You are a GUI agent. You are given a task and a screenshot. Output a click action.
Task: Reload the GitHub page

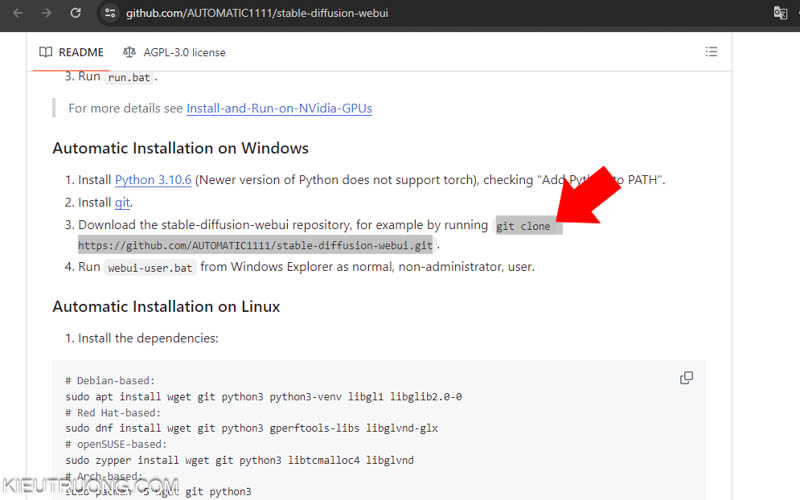(76, 13)
